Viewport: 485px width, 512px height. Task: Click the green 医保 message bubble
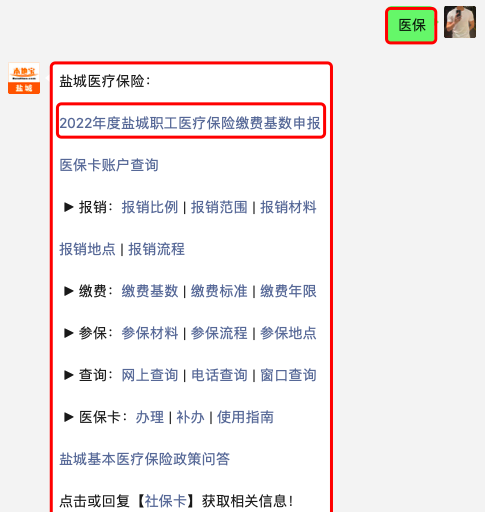coord(411,26)
